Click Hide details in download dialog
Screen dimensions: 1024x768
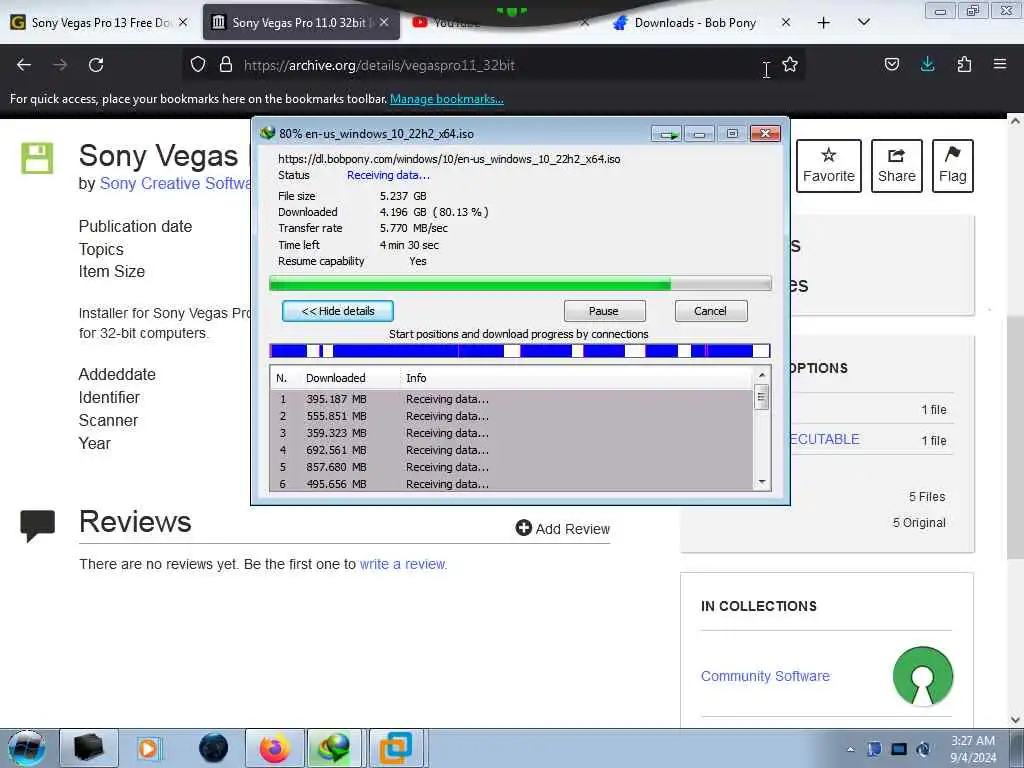point(338,311)
